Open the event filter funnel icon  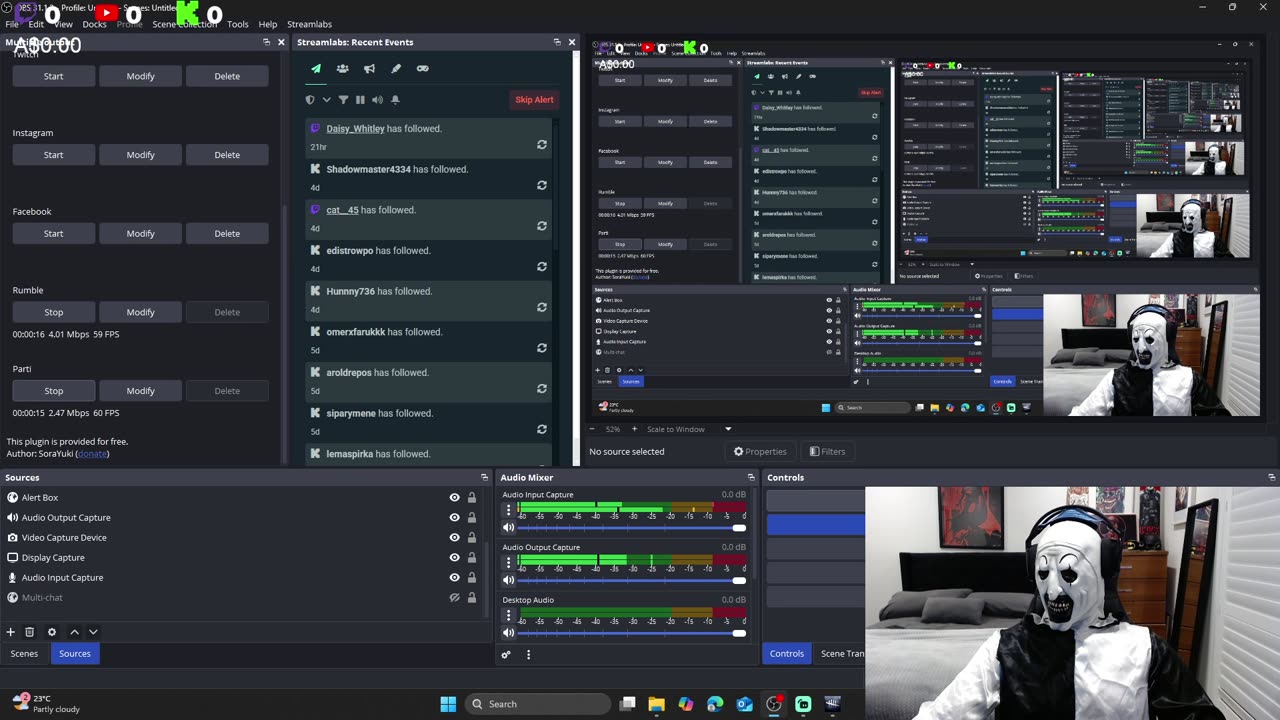coord(343,100)
